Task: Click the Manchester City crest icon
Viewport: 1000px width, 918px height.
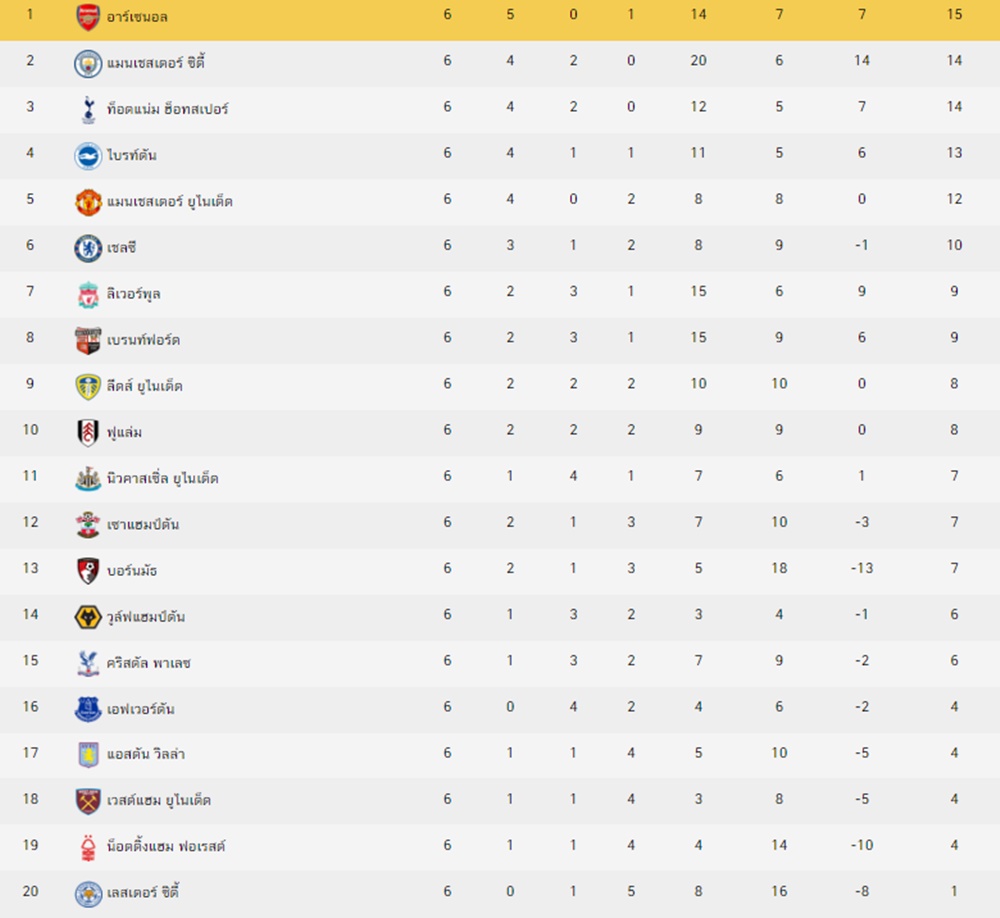Action: point(88,63)
